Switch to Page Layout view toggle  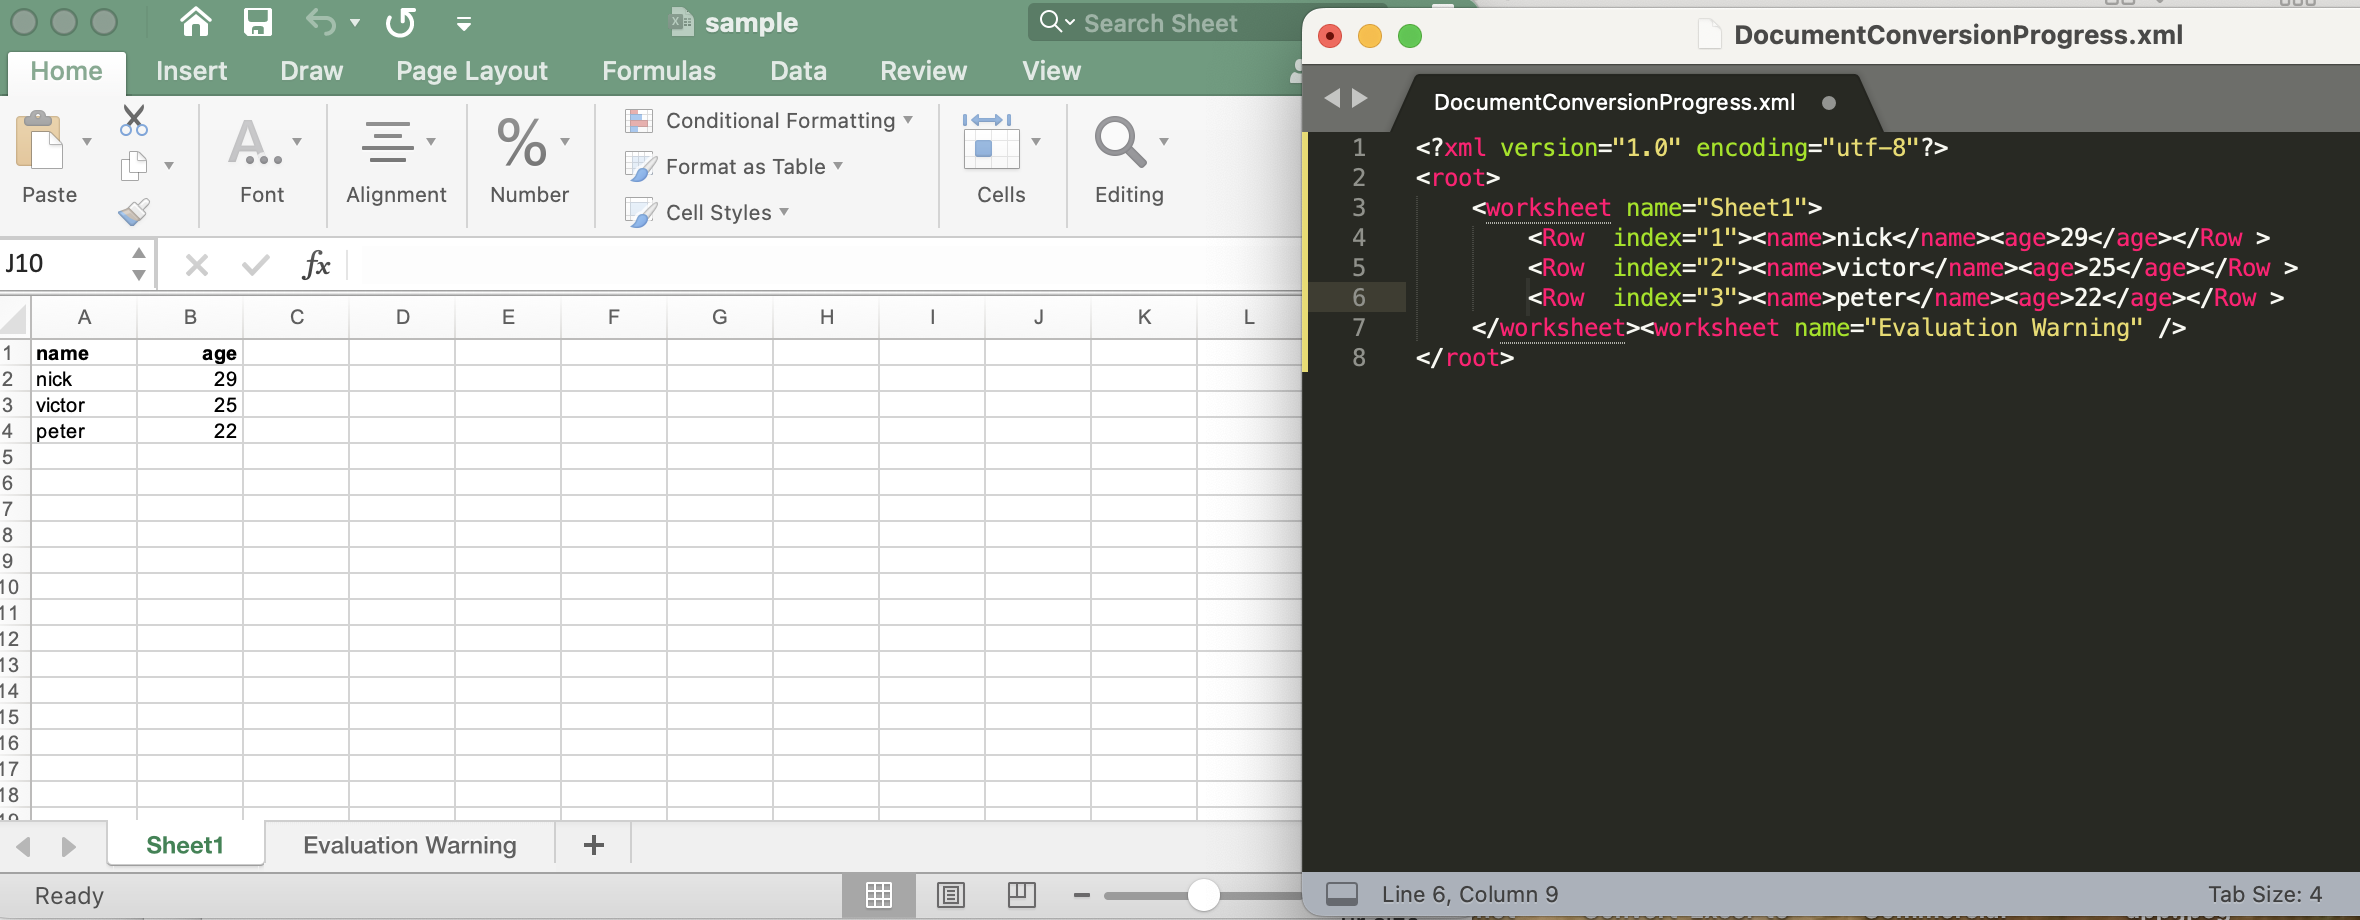(951, 895)
